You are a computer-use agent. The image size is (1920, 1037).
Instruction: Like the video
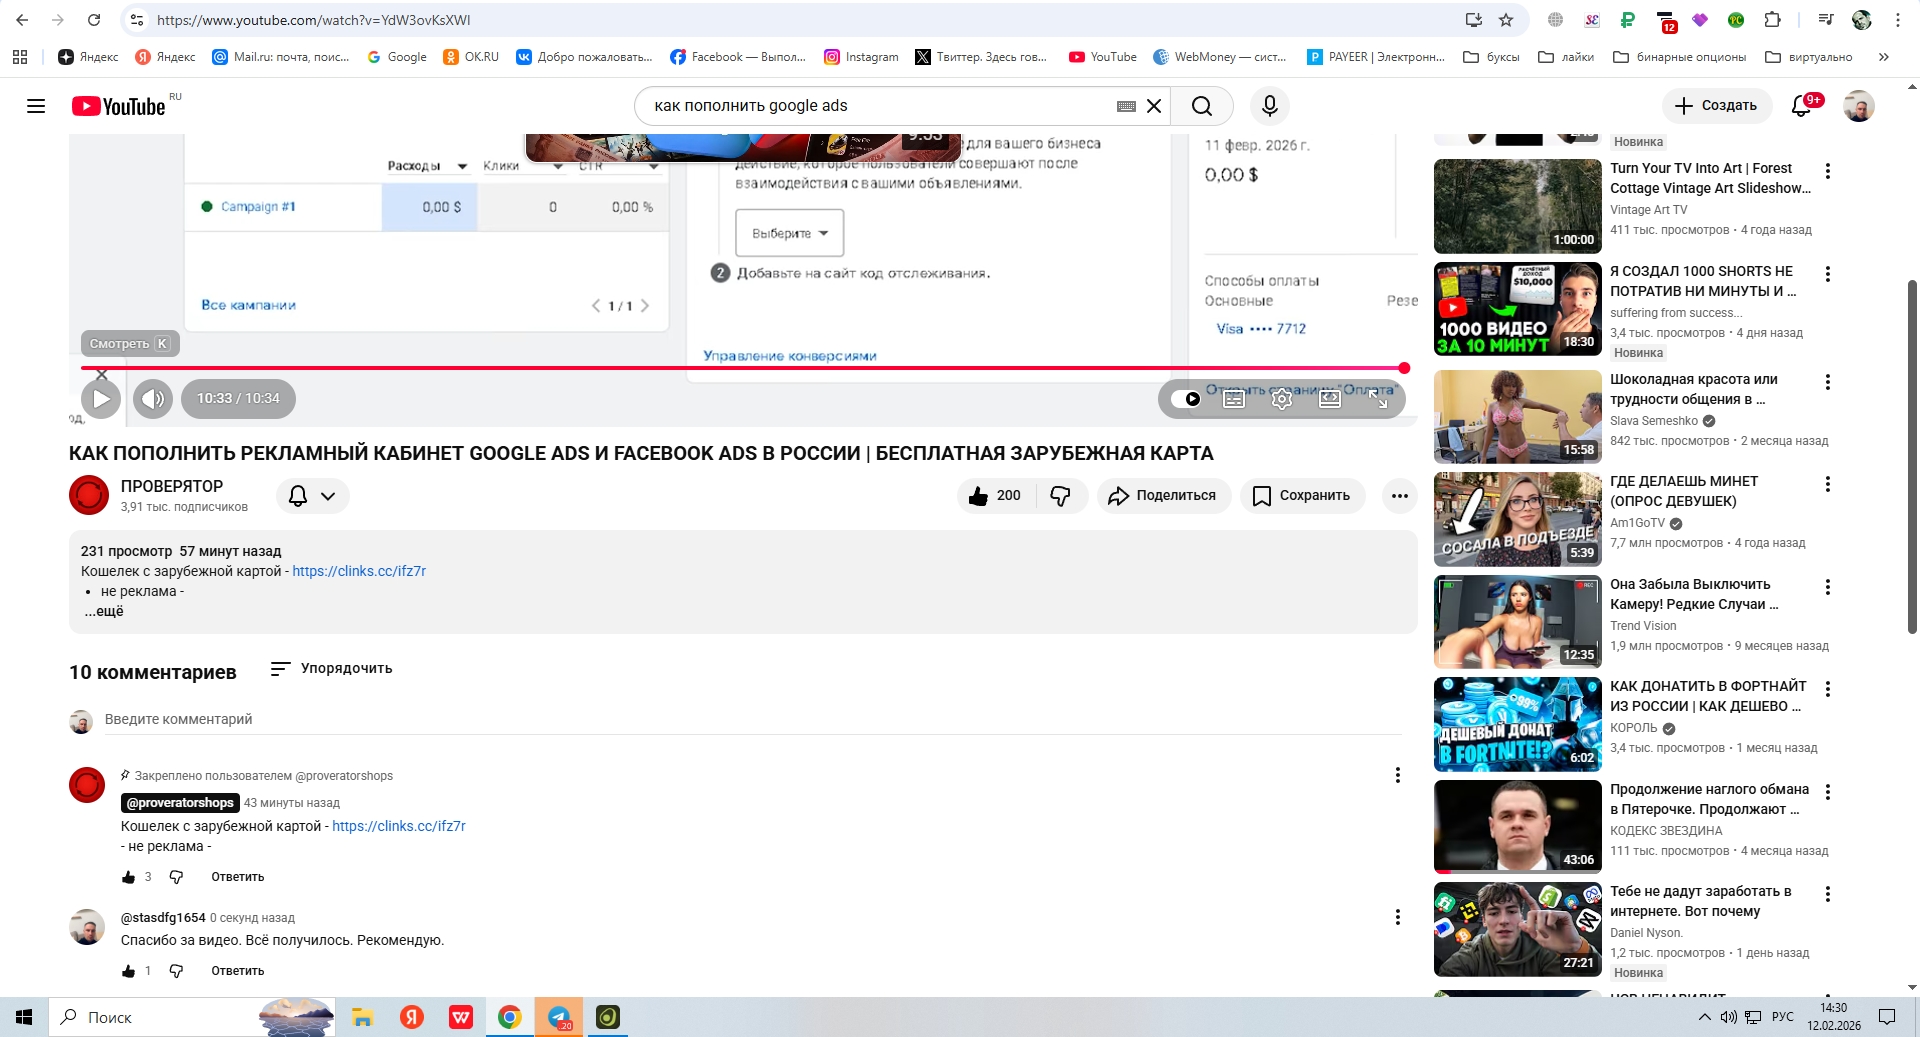pyautogui.click(x=995, y=496)
